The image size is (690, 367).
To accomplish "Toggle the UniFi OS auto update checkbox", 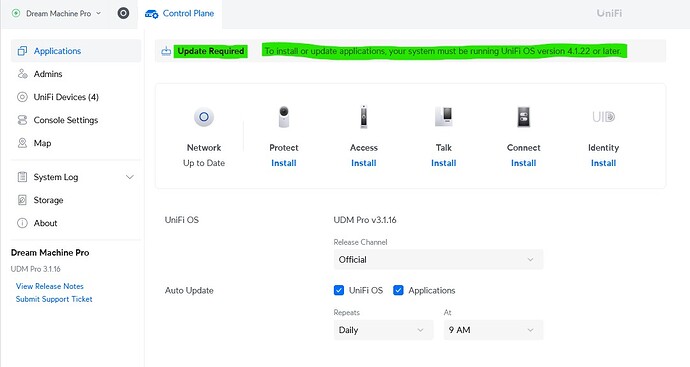I will pyautogui.click(x=339, y=290).
